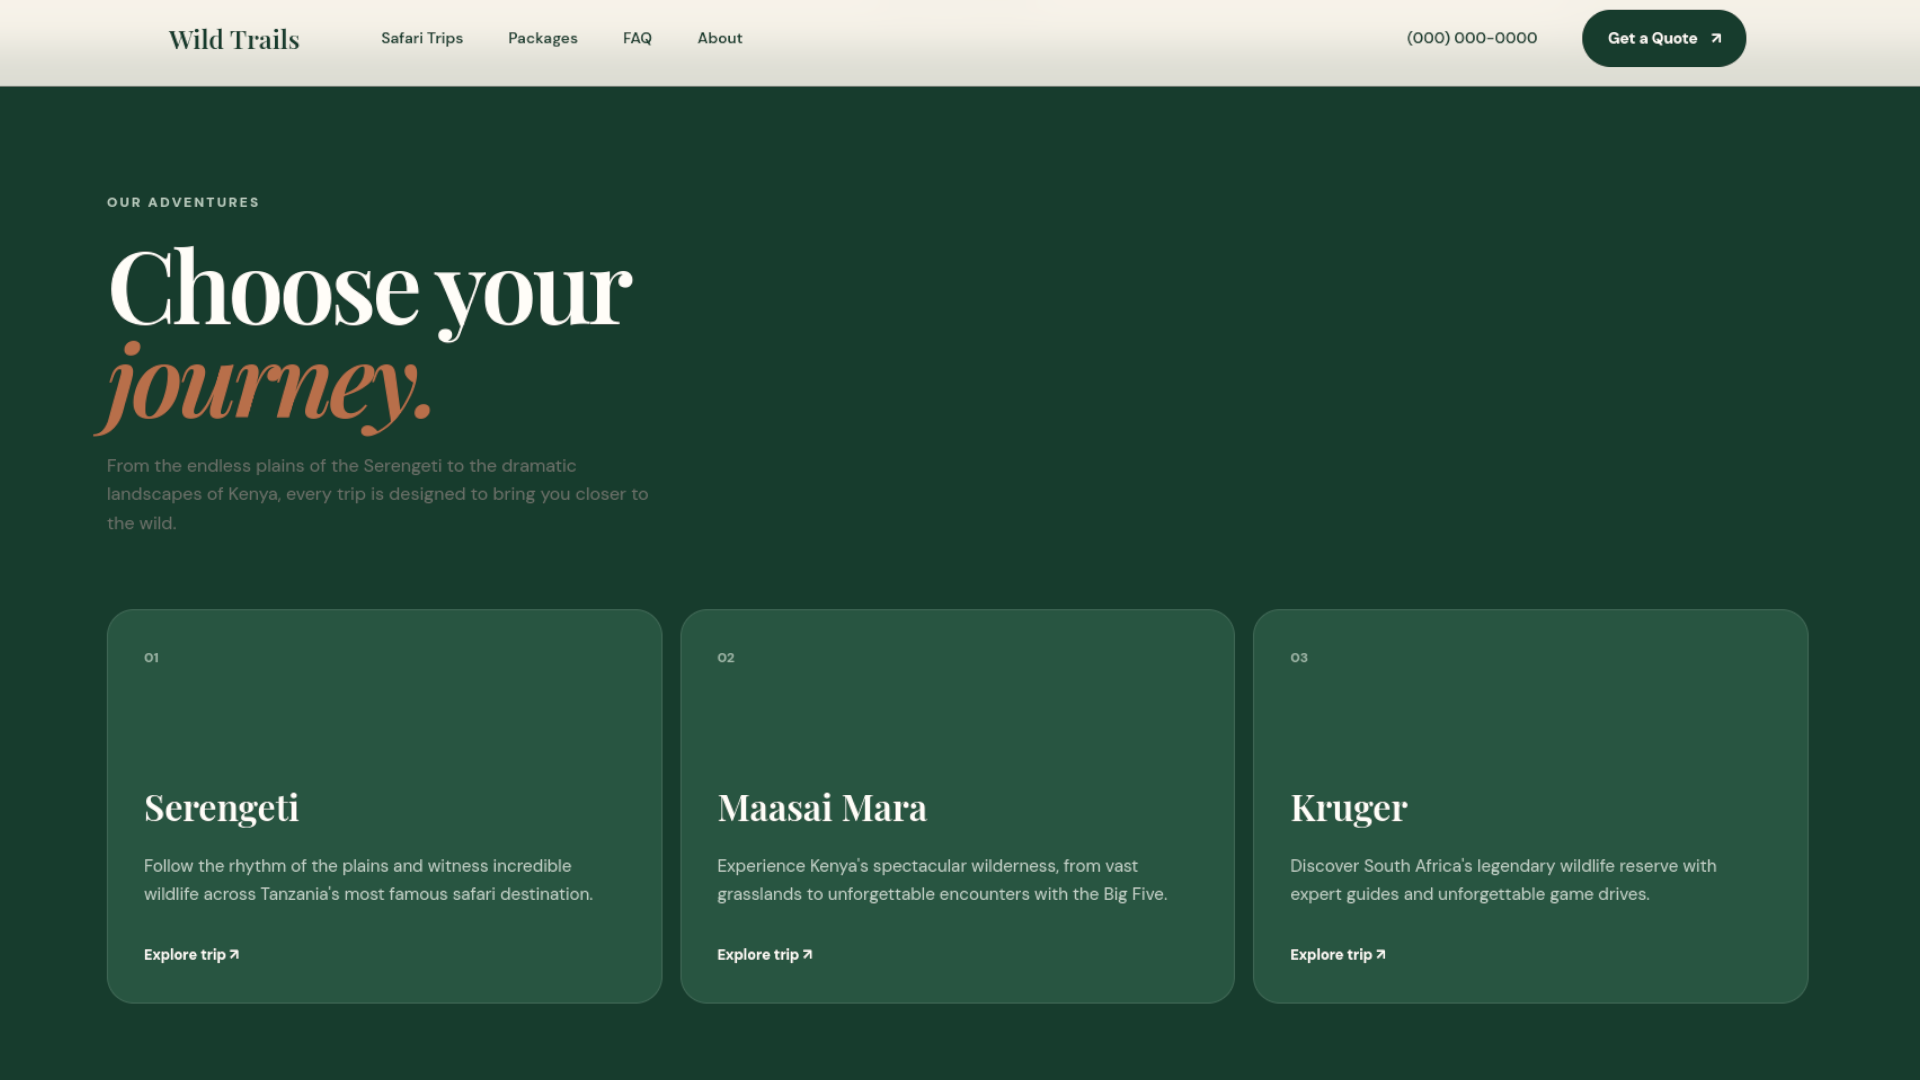Open the FAQ nav link

click(637, 38)
